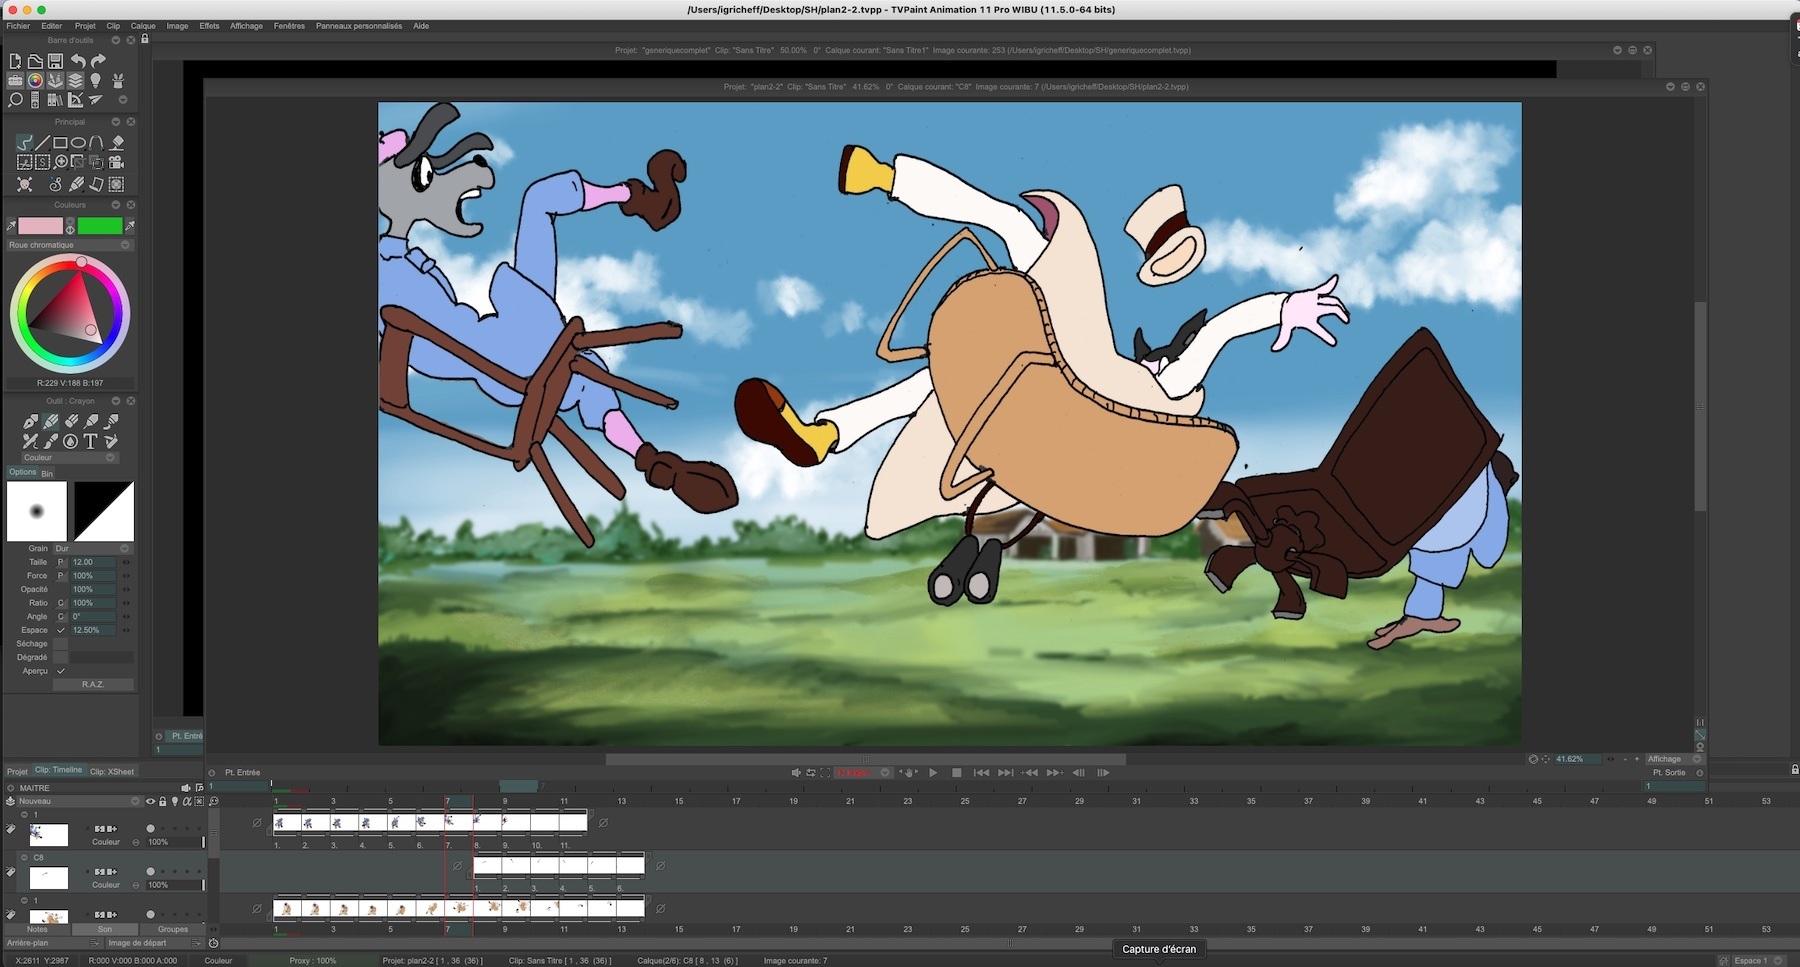Open the Effets menu
Viewport: 1800px width, 967px height.
[209, 26]
